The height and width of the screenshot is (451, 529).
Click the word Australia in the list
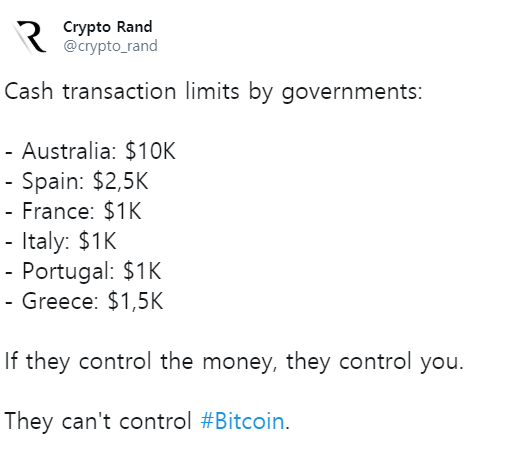point(66,151)
